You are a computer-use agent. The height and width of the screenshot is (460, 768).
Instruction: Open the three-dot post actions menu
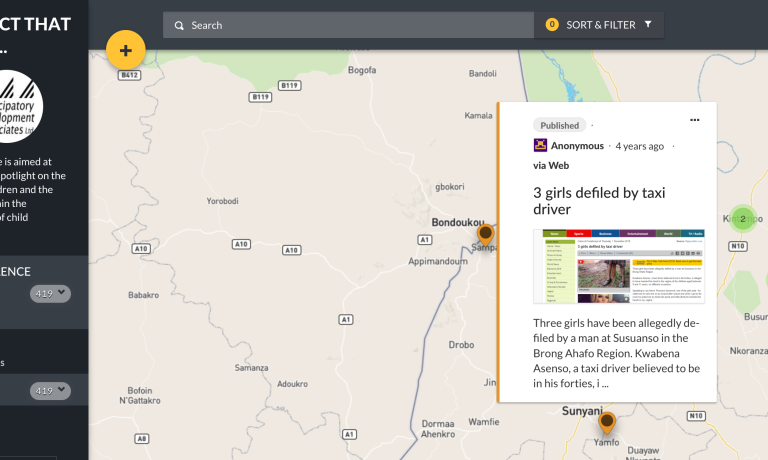[x=695, y=120]
